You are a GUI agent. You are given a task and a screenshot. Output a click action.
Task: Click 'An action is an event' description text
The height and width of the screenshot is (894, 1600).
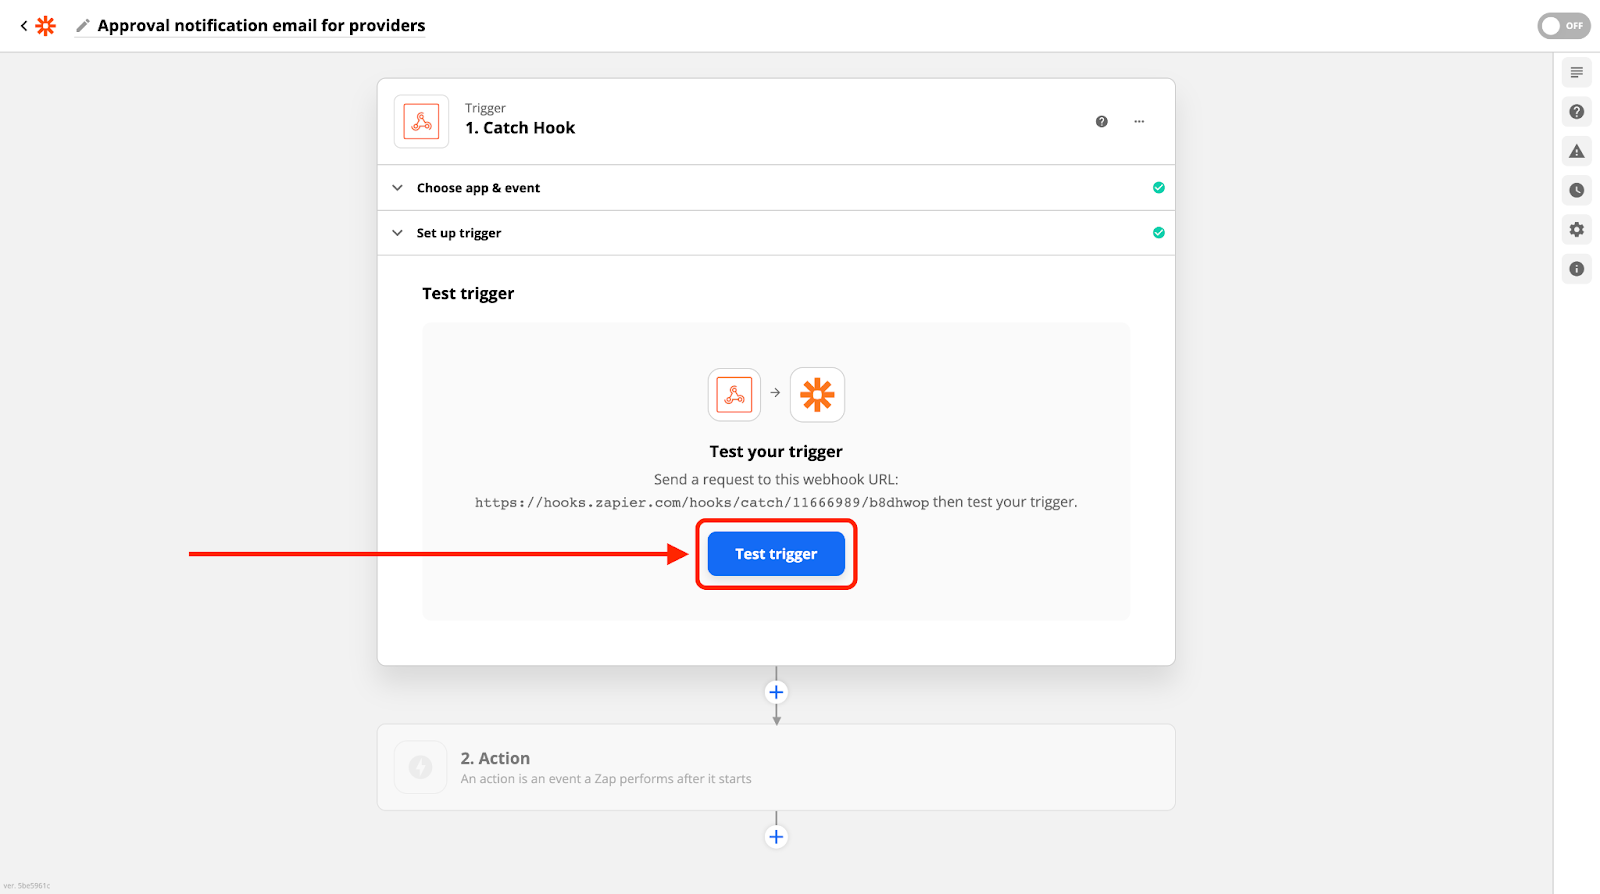point(606,779)
